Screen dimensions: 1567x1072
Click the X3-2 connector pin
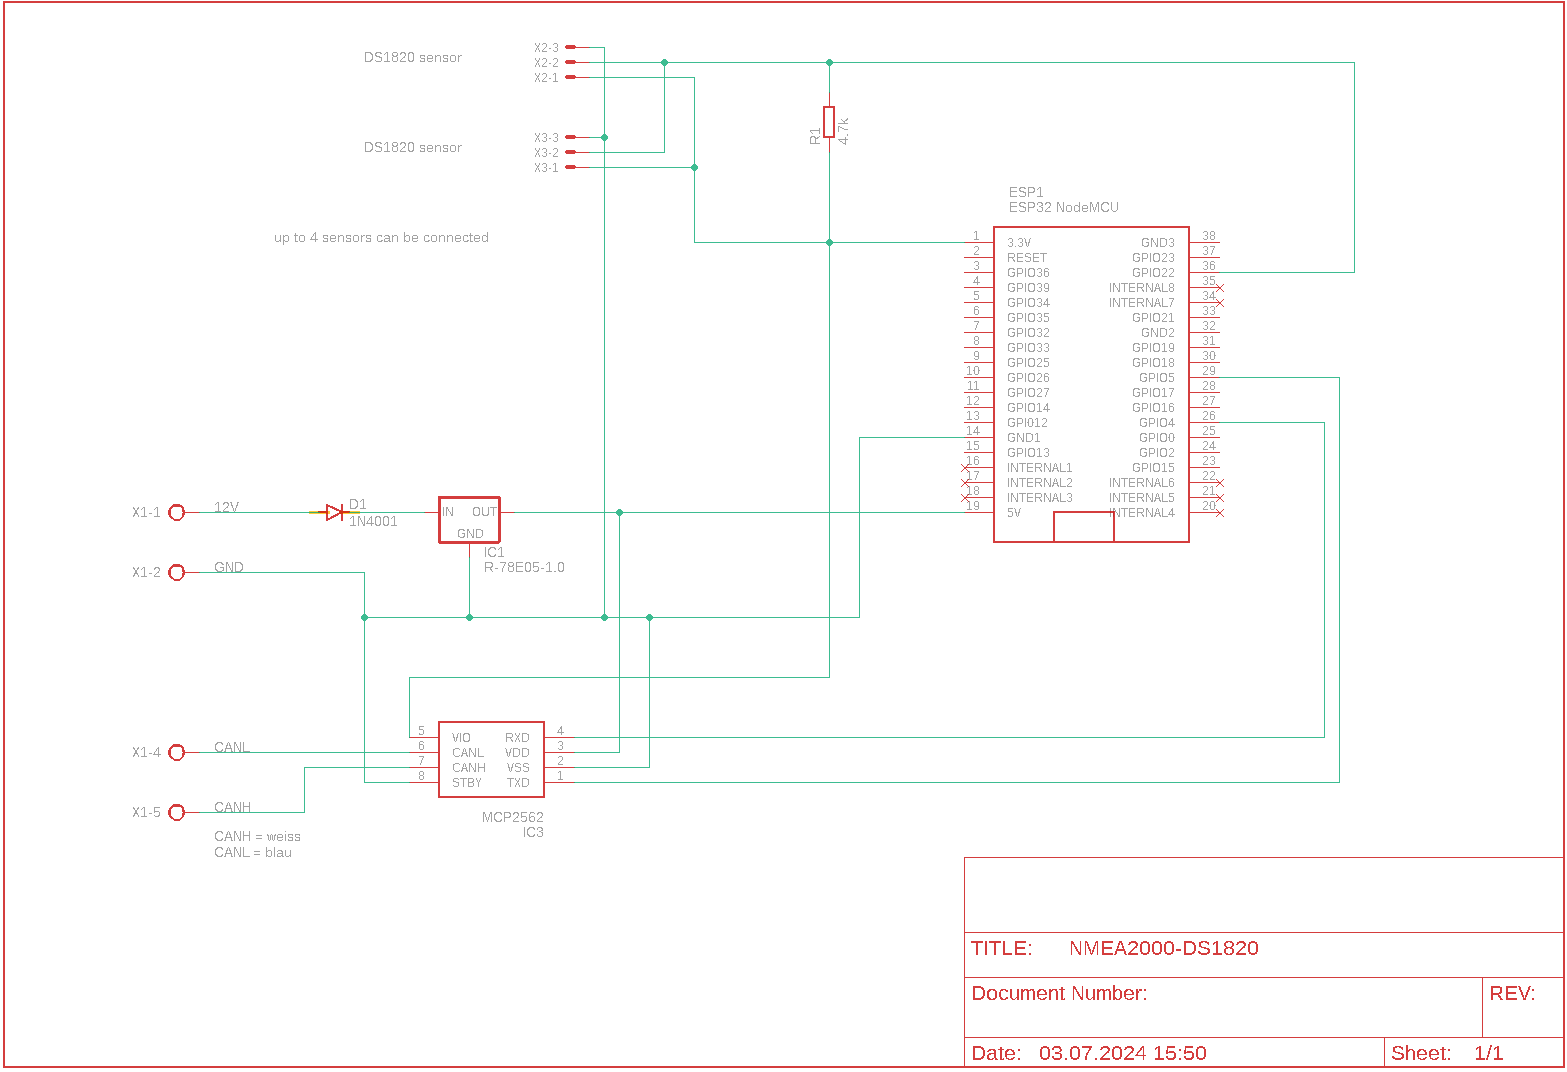click(570, 152)
